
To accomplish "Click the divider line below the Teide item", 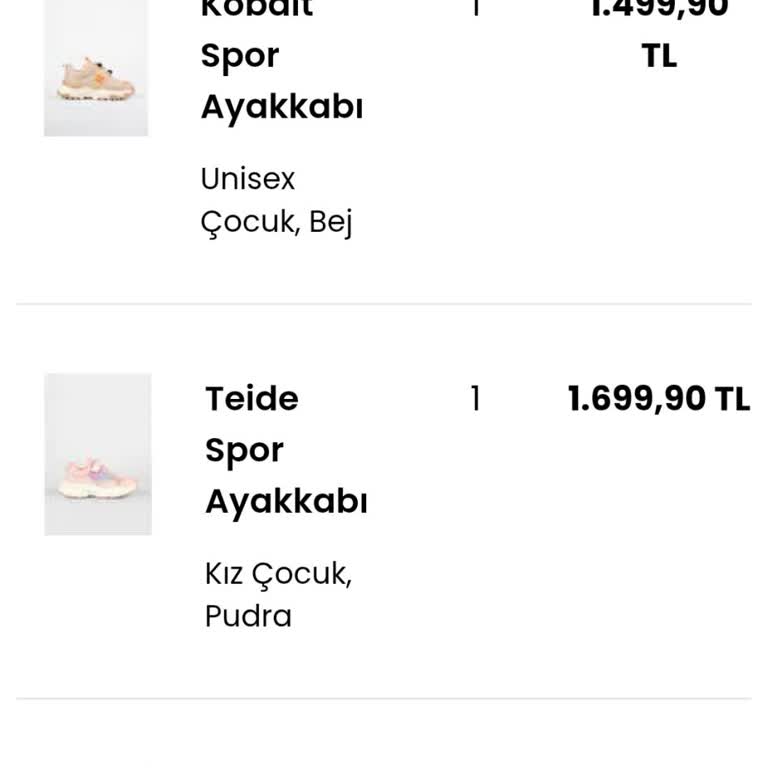I will (x=384, y=698).
